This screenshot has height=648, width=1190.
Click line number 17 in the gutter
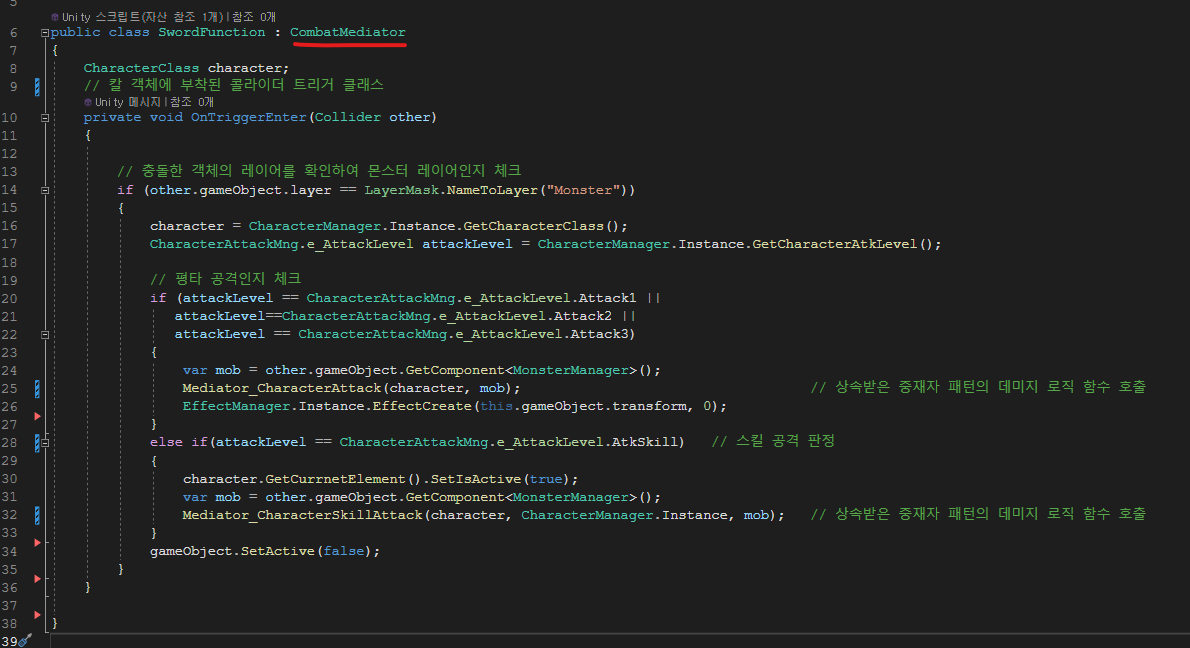tap(9, 244)
